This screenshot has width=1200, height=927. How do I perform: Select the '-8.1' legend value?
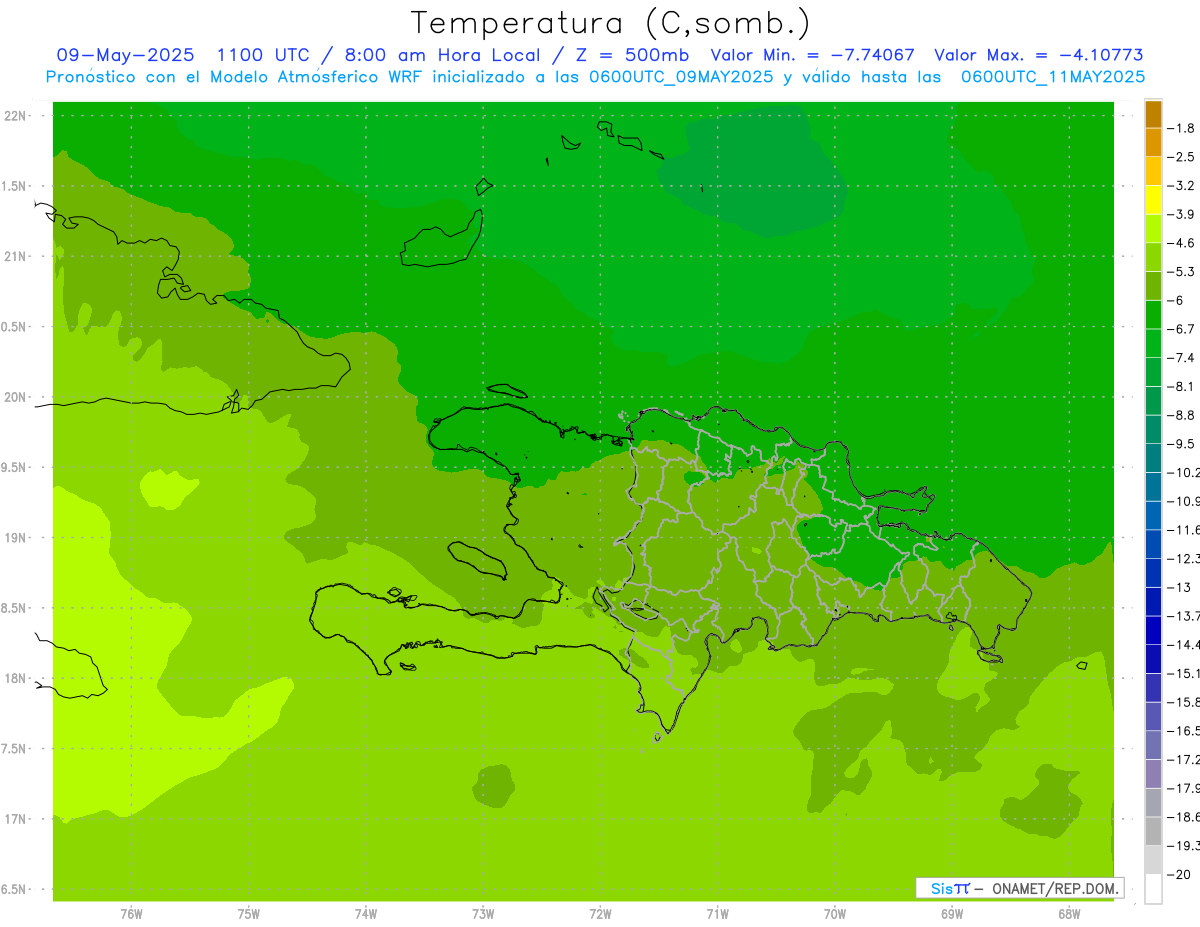click(1181, 386)
